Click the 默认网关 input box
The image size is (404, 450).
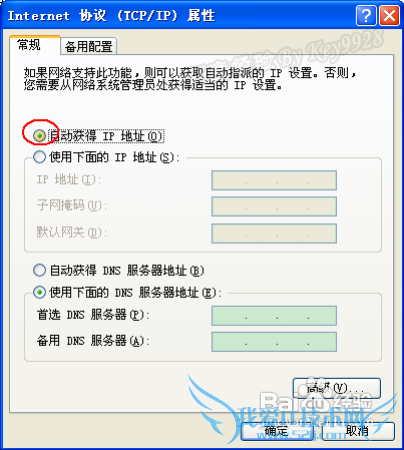(x=274, y=233)
